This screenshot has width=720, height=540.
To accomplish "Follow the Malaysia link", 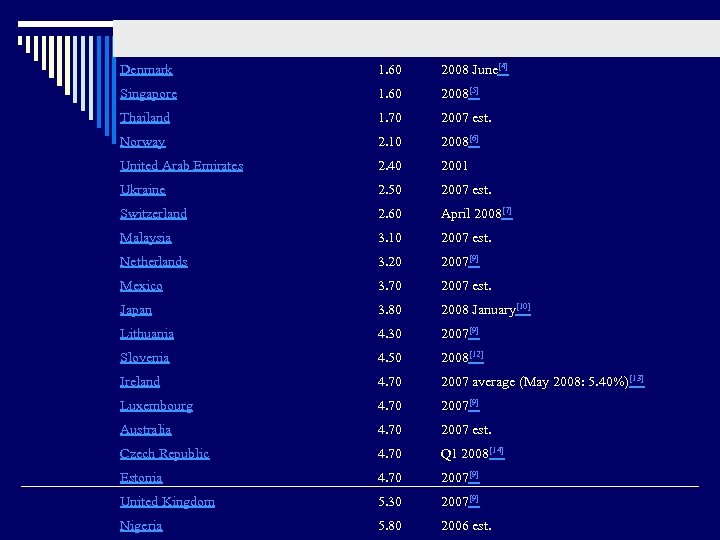I will 146,238.
